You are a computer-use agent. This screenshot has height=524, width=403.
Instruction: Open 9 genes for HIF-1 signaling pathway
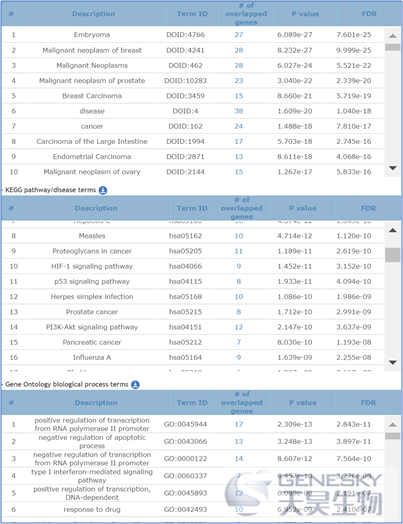(x=239, y=266)
